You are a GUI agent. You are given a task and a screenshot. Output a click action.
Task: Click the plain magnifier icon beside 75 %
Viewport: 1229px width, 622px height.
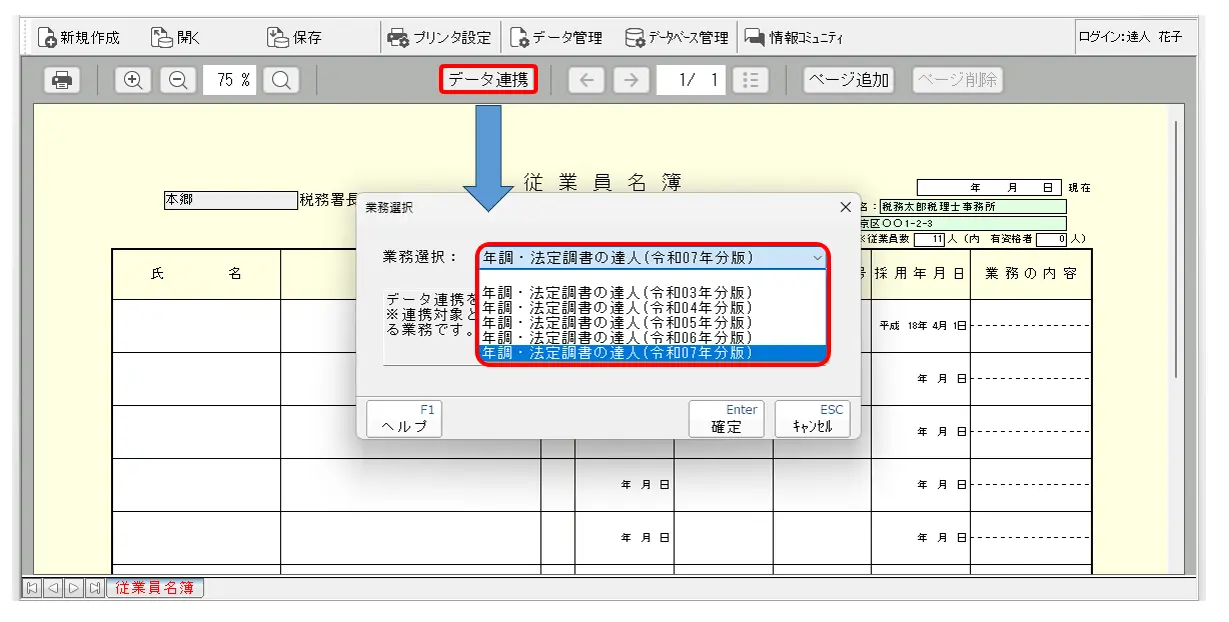click(281, 81)
